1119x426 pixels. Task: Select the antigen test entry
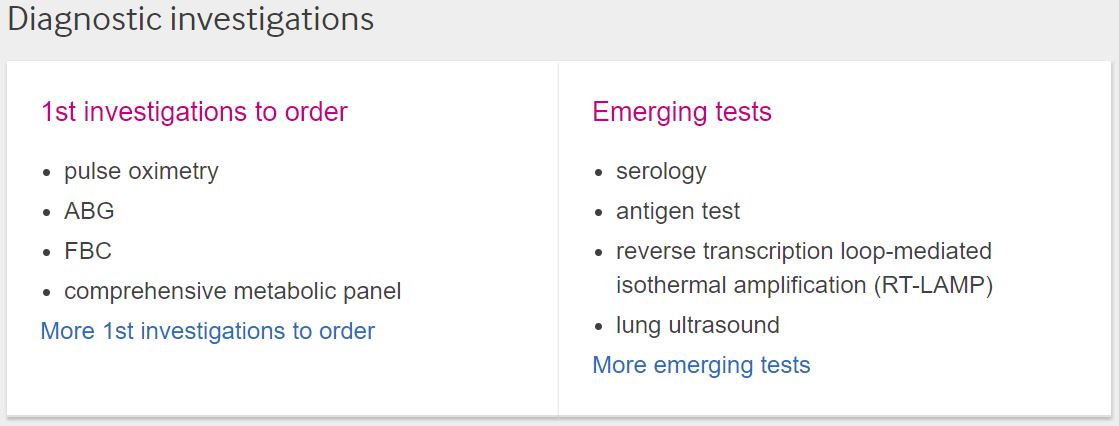click(x=678, y=211)
